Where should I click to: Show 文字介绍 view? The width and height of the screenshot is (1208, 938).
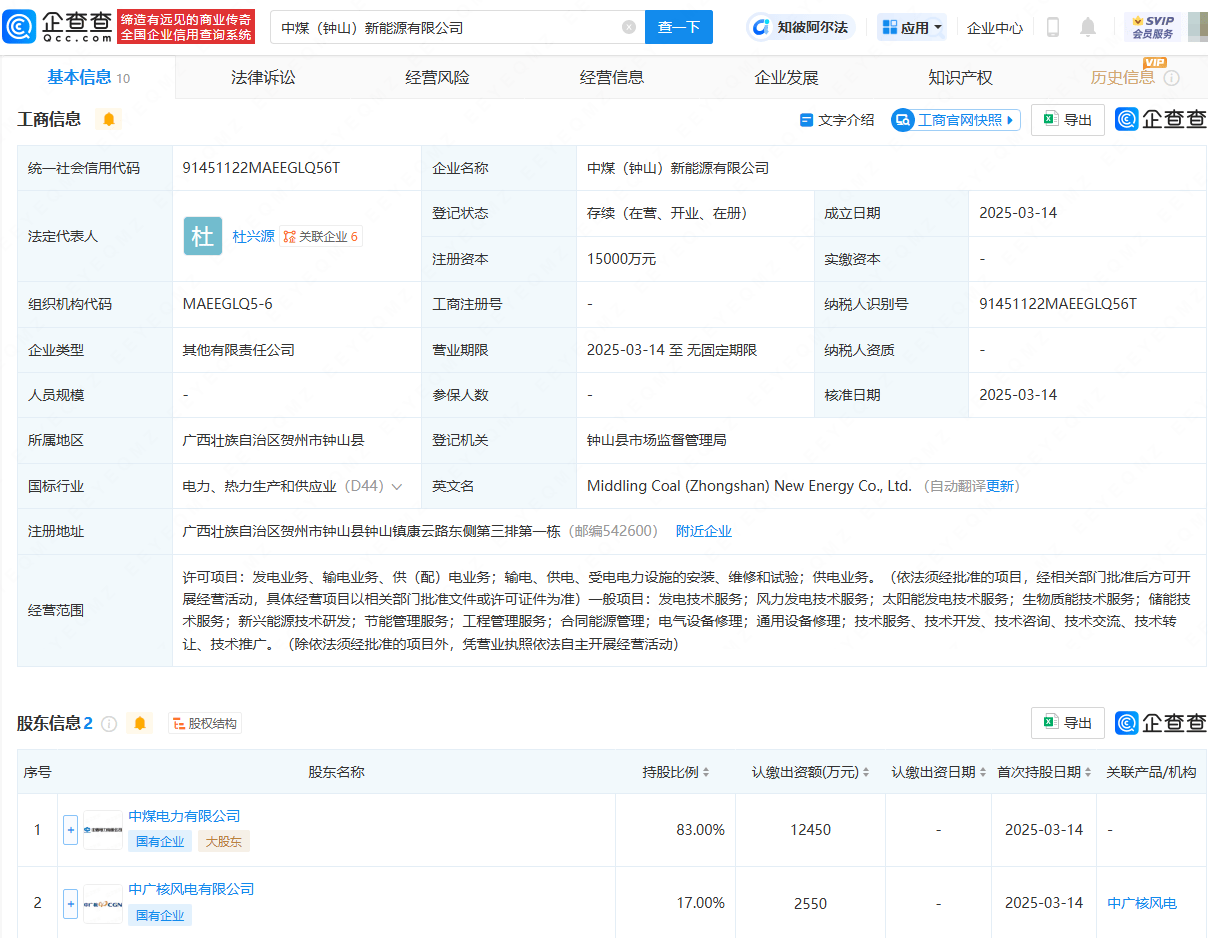[837, 120]
